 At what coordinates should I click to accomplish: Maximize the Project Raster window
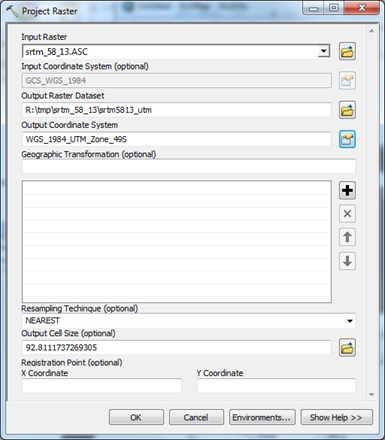[334, 8]
